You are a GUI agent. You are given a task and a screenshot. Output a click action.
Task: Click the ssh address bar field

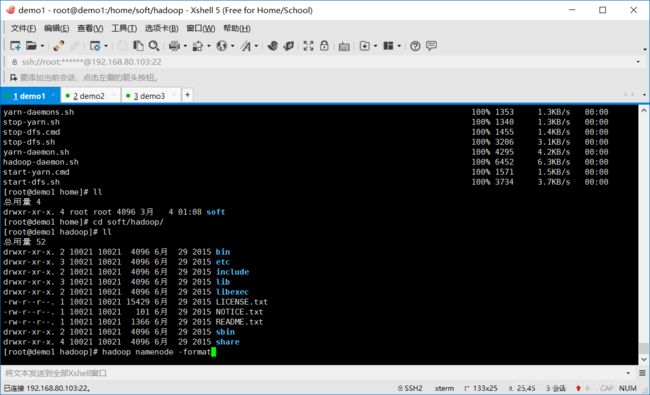(323, 62)
